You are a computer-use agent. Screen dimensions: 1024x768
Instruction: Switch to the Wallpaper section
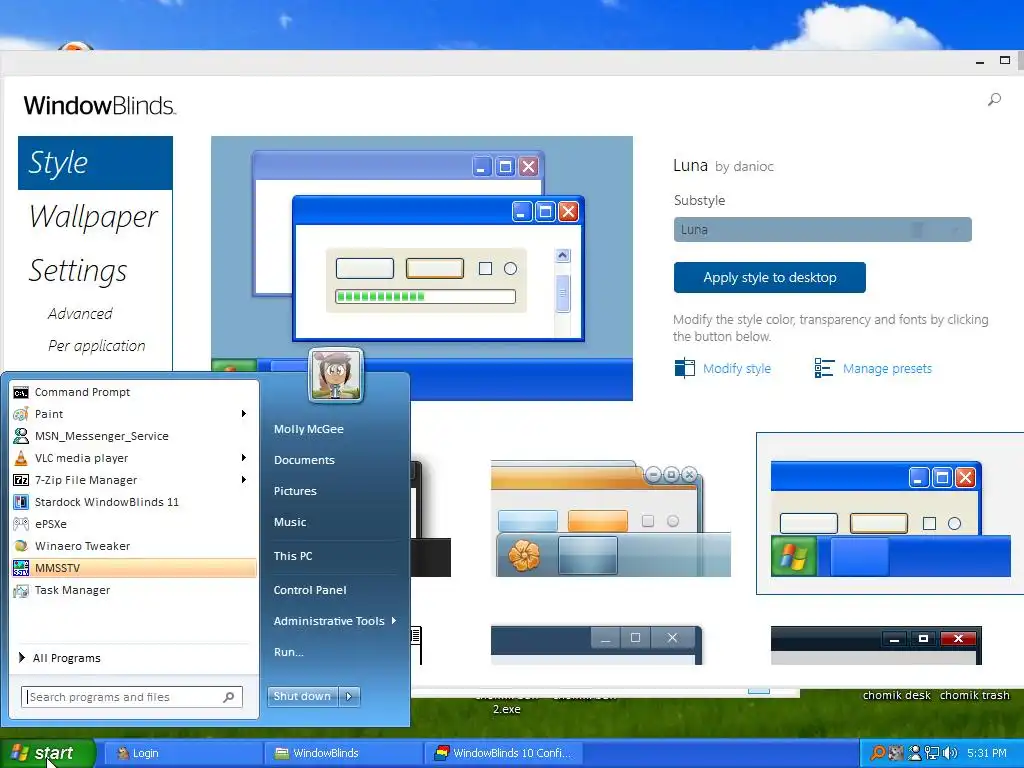coord(93,217)
